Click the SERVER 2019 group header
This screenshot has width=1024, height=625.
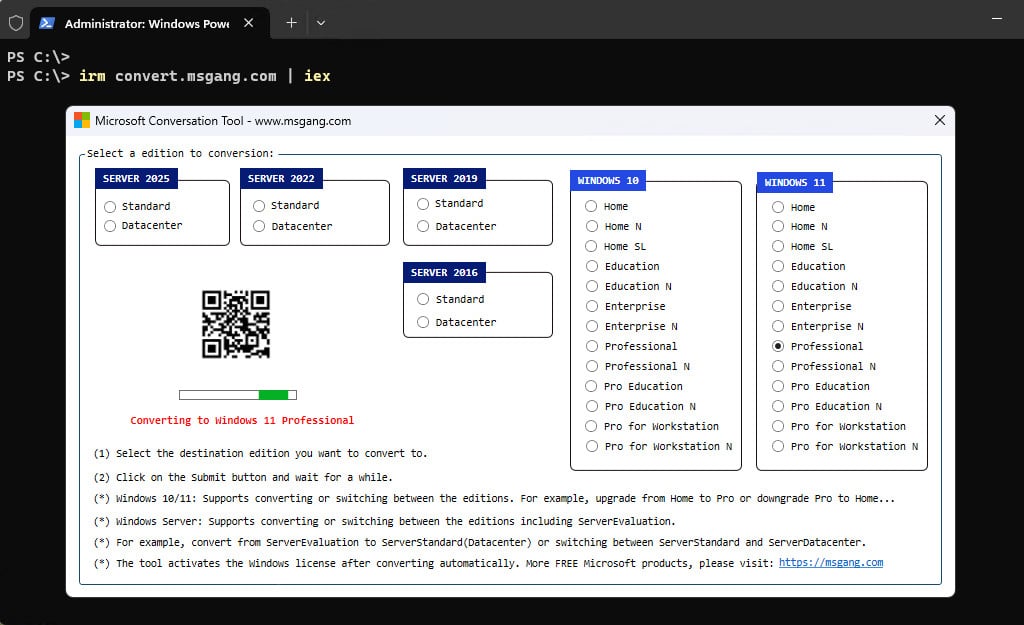(x=444, y=178)
